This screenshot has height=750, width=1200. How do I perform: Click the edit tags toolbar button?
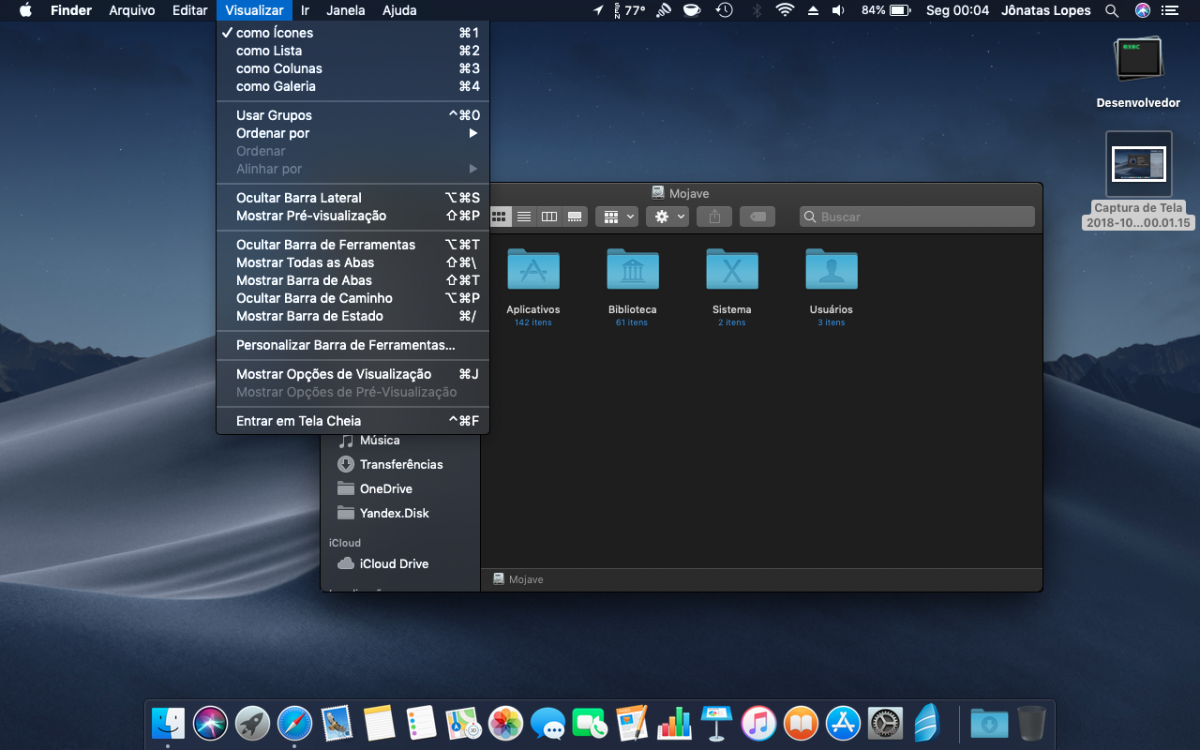(758, 217)
